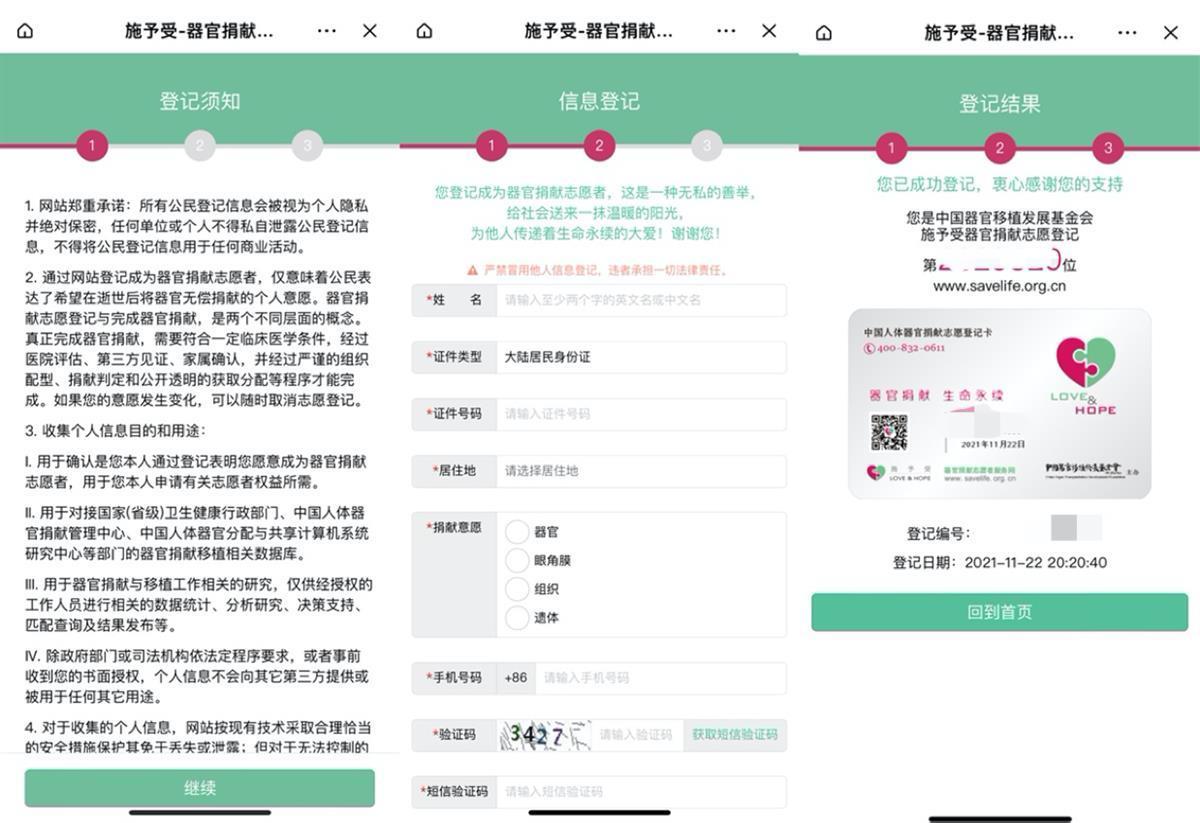Open the more options menu in the middle panel

[x=726, y=31]
